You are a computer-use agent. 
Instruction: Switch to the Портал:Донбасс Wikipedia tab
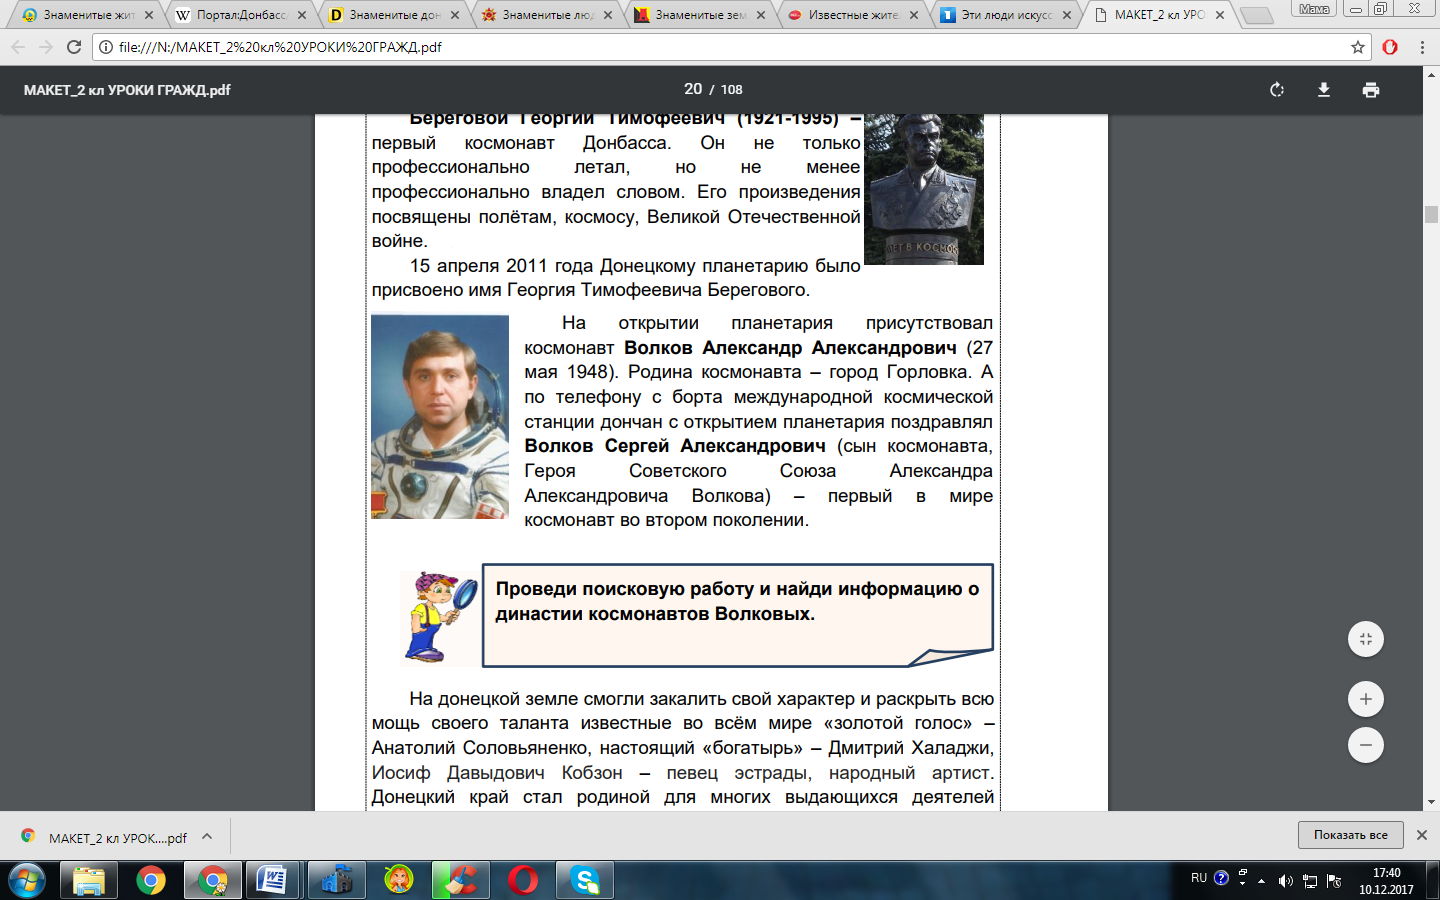point(240,15)
